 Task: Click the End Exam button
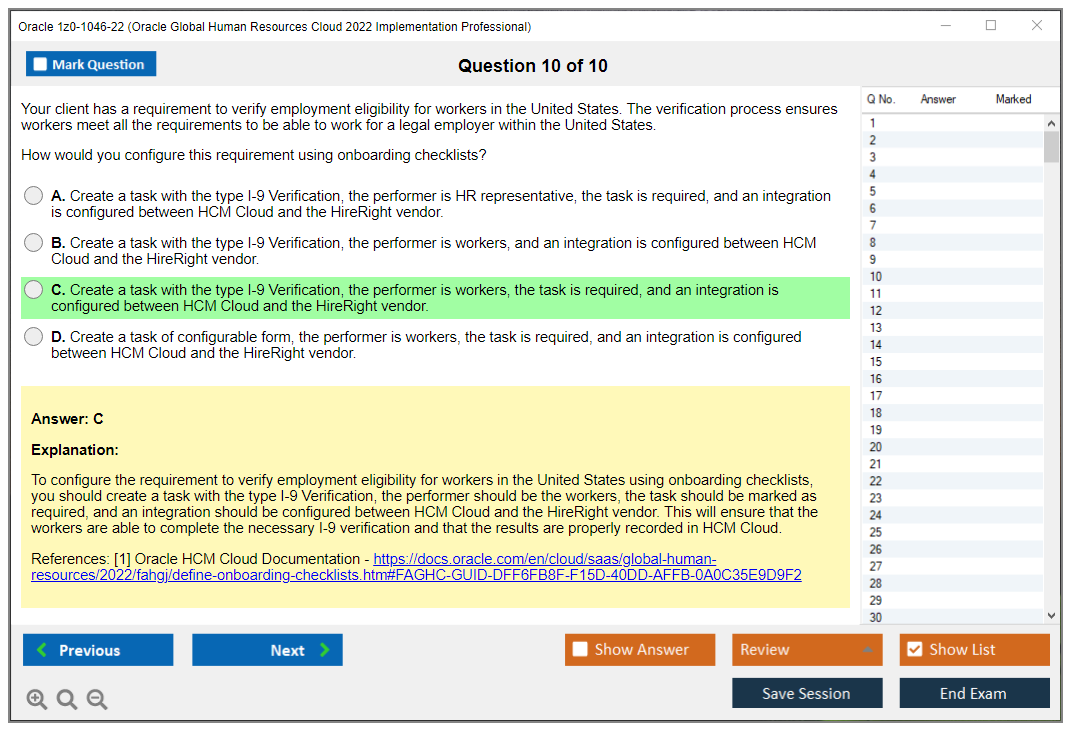[x=974, y=692]
